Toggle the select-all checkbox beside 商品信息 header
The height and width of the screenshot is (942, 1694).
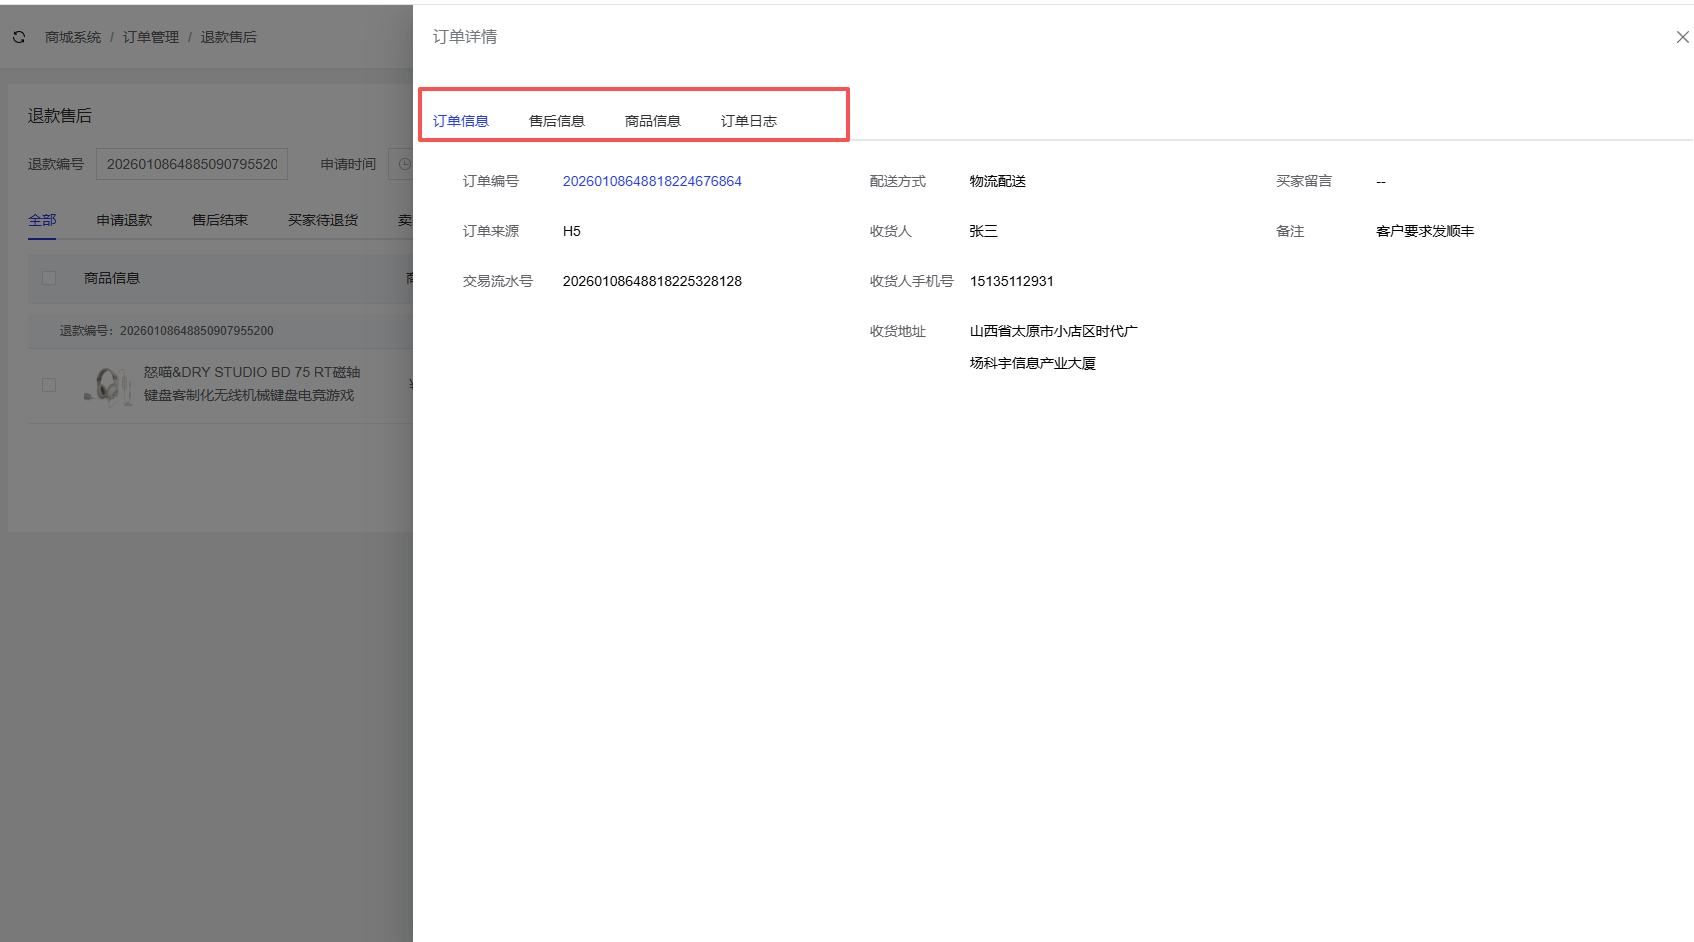click(49, 278)
